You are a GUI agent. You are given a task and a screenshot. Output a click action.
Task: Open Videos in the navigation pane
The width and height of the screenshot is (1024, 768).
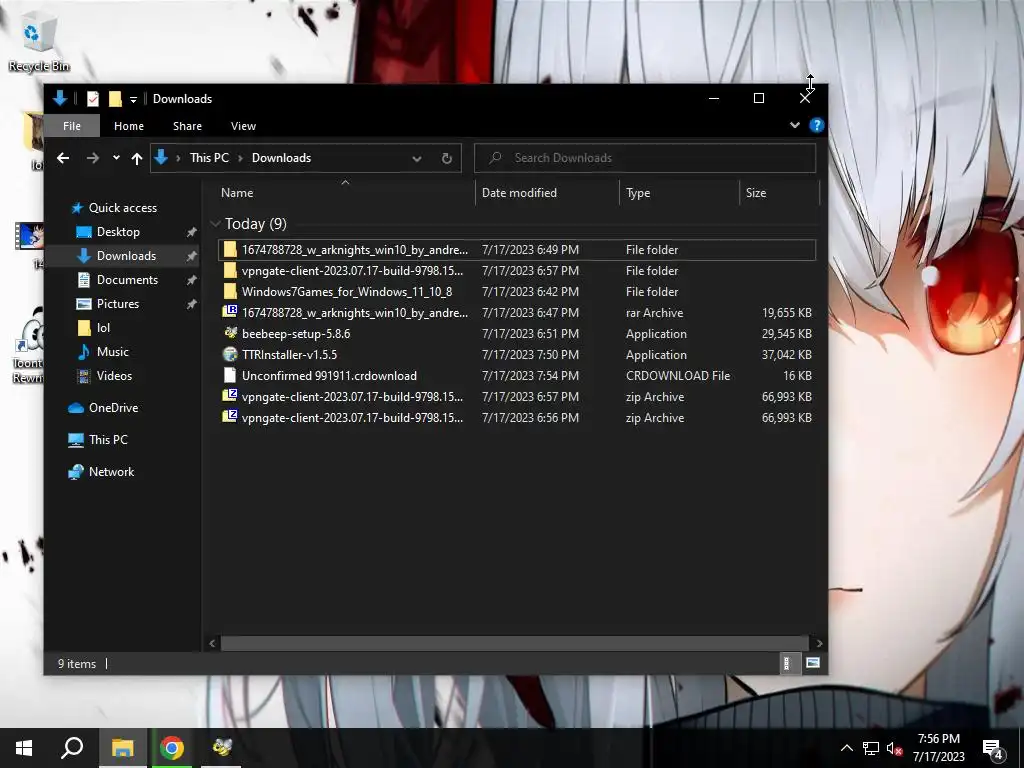(114, 376)
